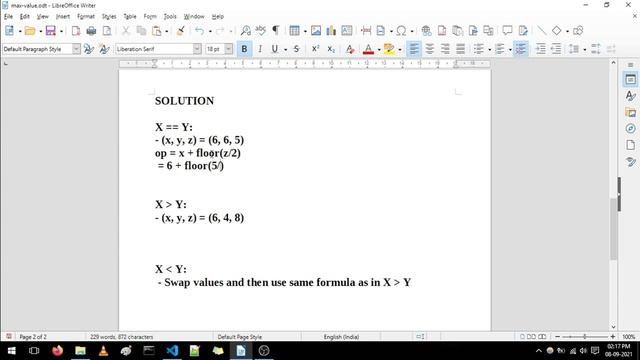Image resolution: width=640 pixels, height=360 pixels.
Task: Click the Subscript icon
Action: pos(331,49)
